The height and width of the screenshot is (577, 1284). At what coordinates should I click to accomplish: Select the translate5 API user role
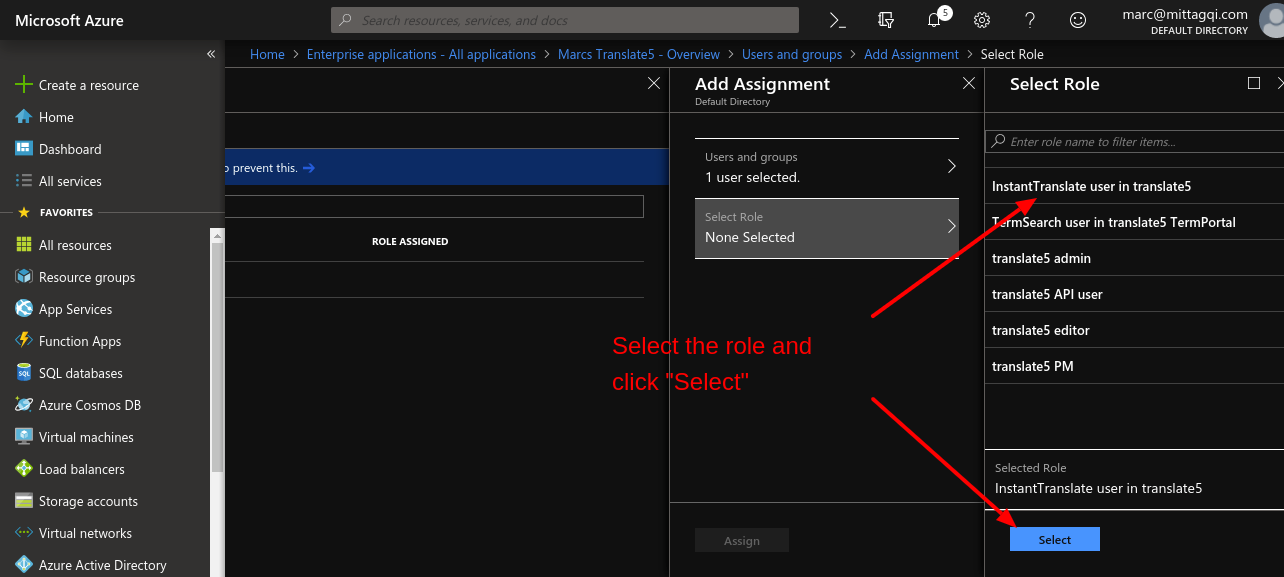(x=1134, y=294)
